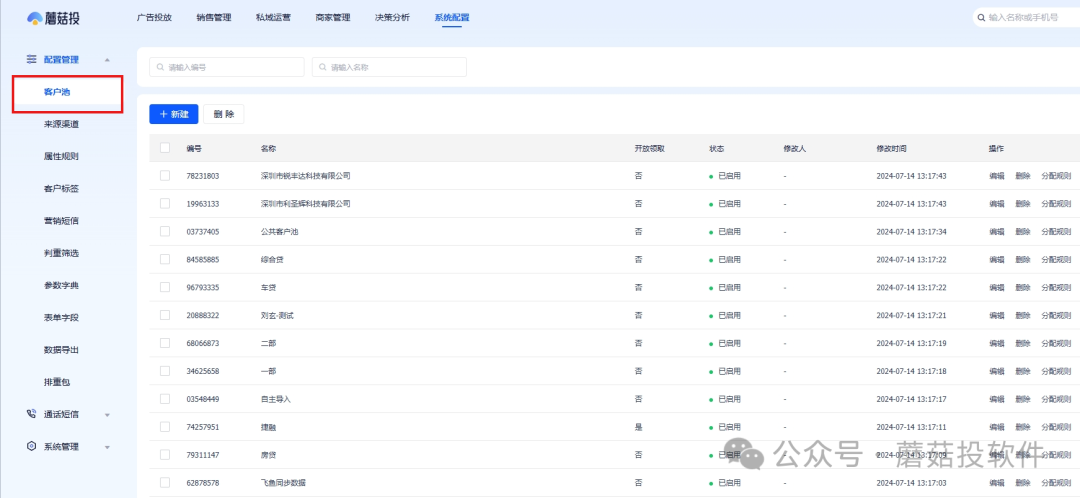
Task: Click the top-right search magnifier icon
Action: pos(981,18)
